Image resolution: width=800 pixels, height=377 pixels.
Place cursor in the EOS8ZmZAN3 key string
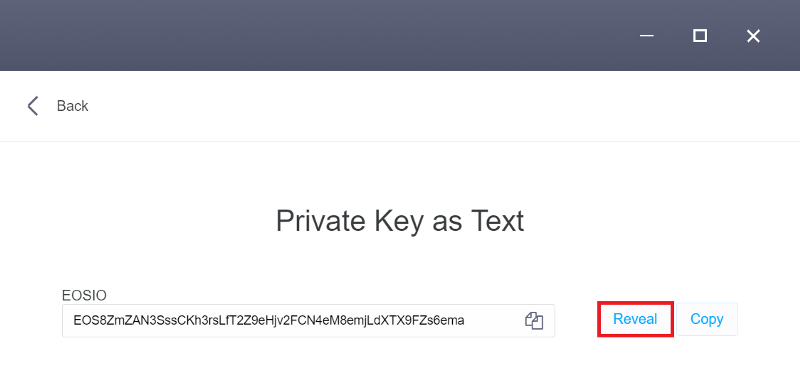point(268,320)
